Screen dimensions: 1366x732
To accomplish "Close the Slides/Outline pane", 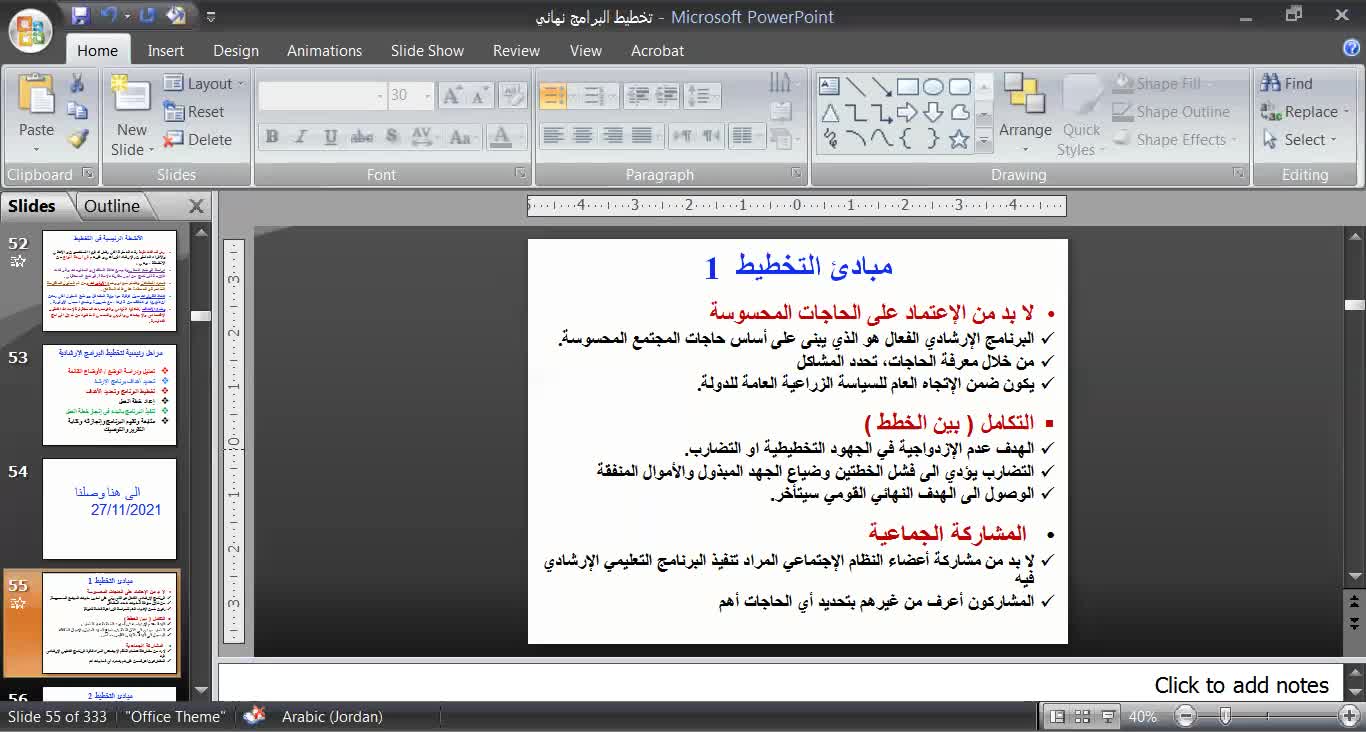I will (196, 206).
